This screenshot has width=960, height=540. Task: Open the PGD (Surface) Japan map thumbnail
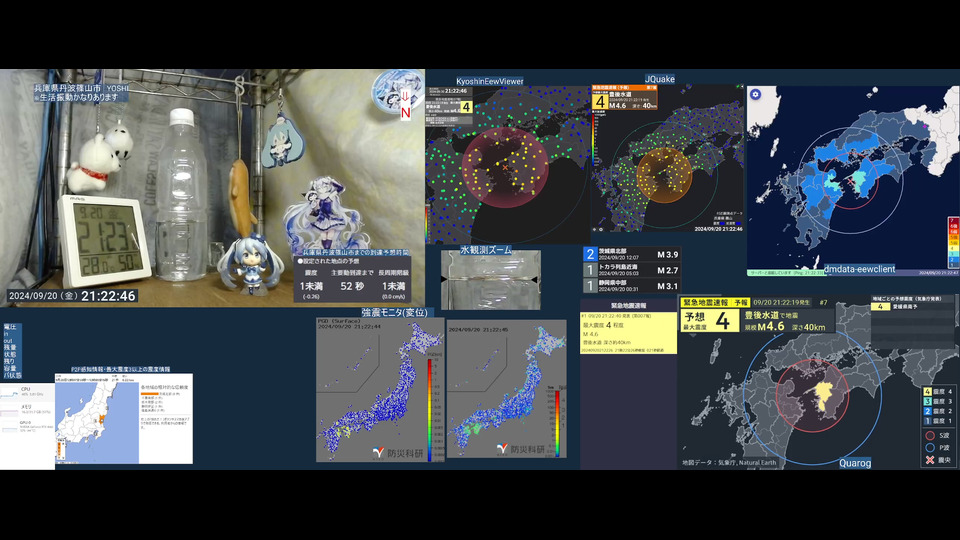click(380, 389)
